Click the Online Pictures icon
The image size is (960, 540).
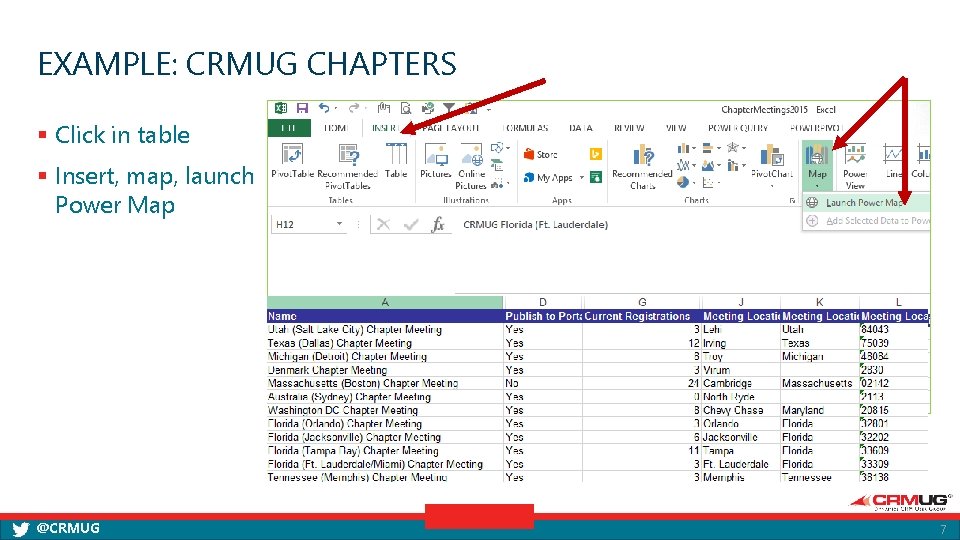[x=471, y=167]
